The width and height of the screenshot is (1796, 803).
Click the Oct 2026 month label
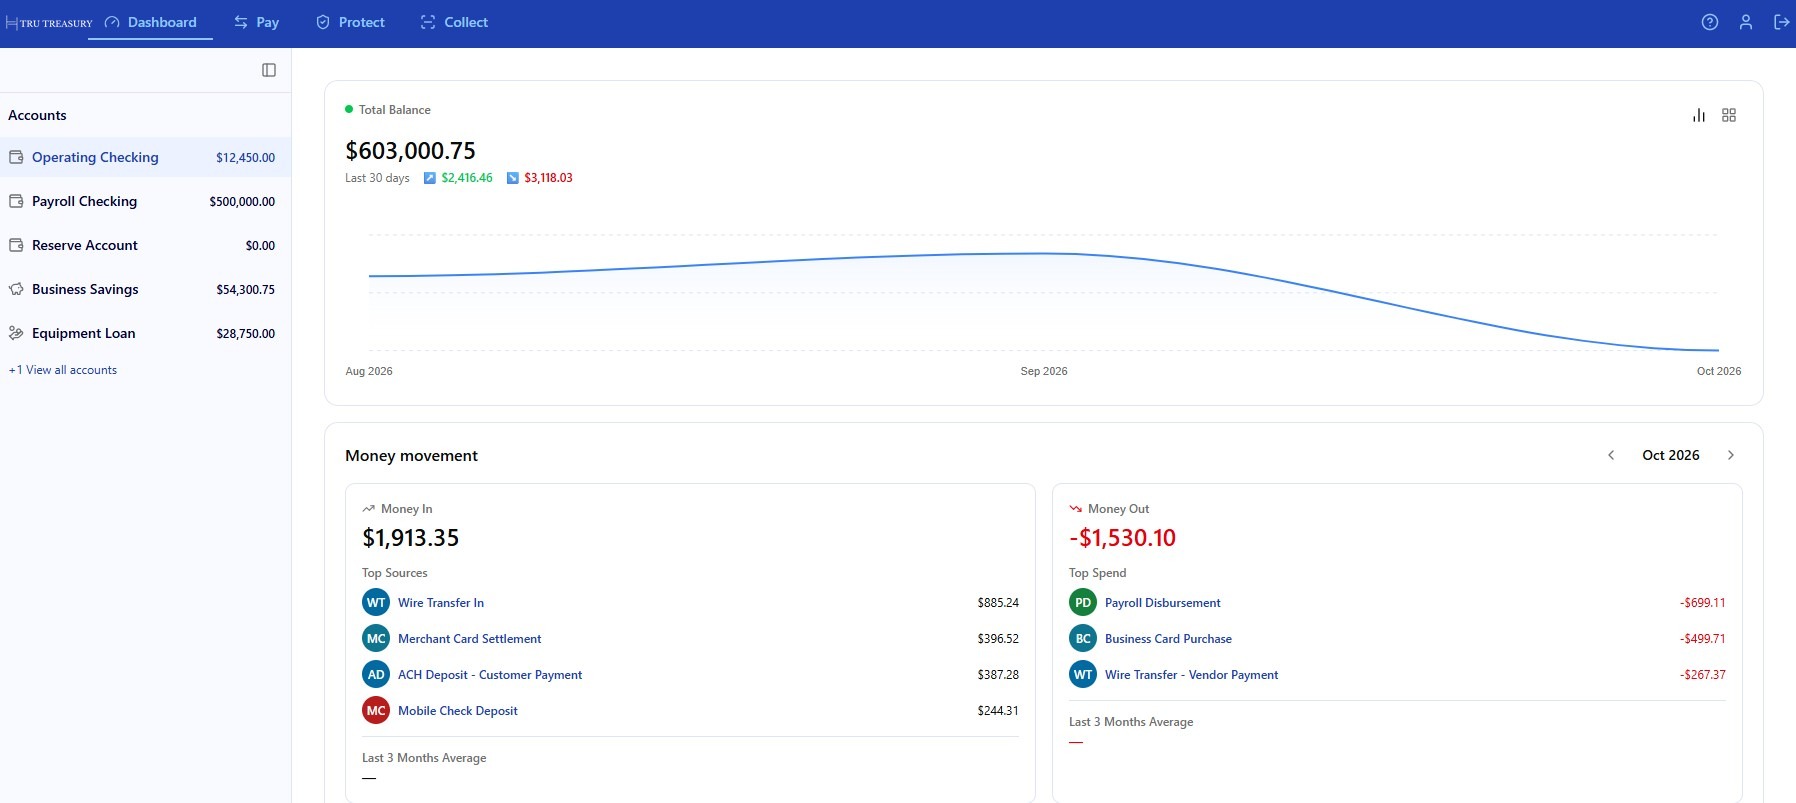pyautogui.click(x=1671, y=455)
